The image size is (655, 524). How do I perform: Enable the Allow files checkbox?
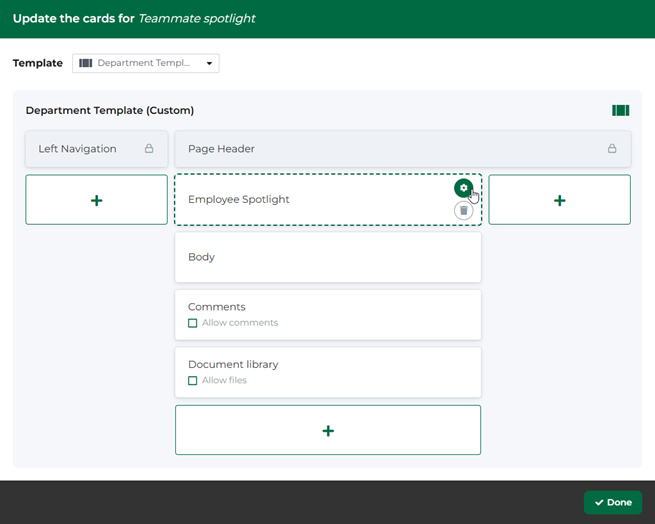pos(193,381)
